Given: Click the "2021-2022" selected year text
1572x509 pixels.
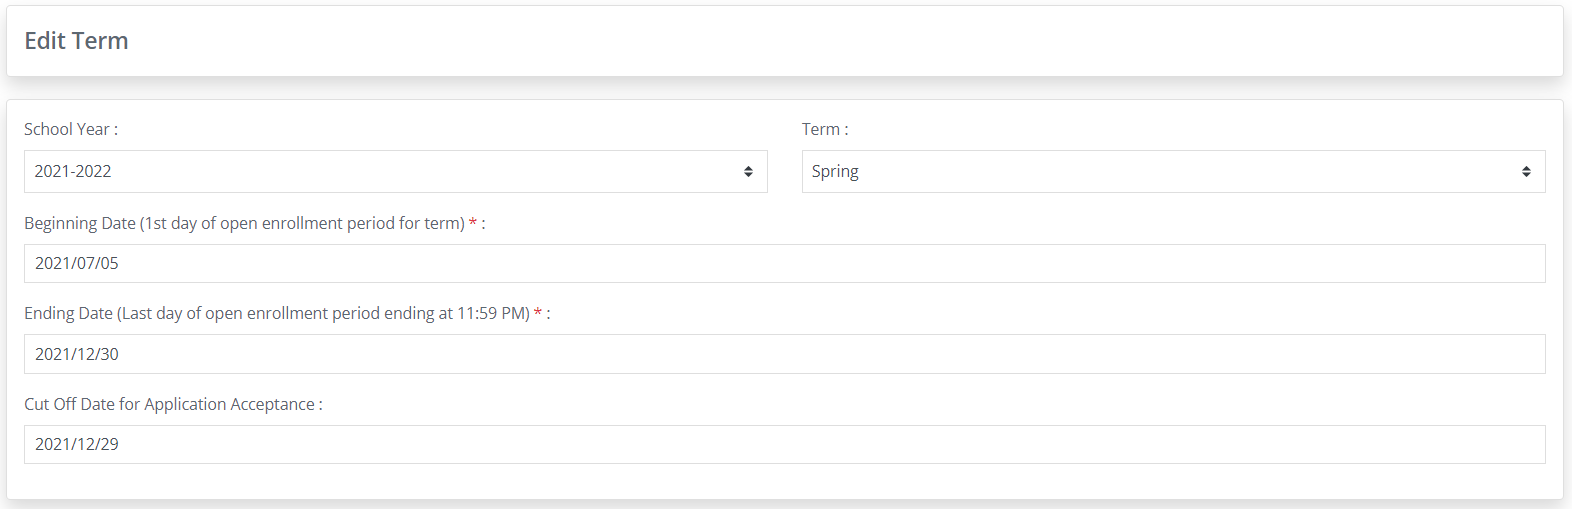Looking at the screenshot, I should coord(73,172).
